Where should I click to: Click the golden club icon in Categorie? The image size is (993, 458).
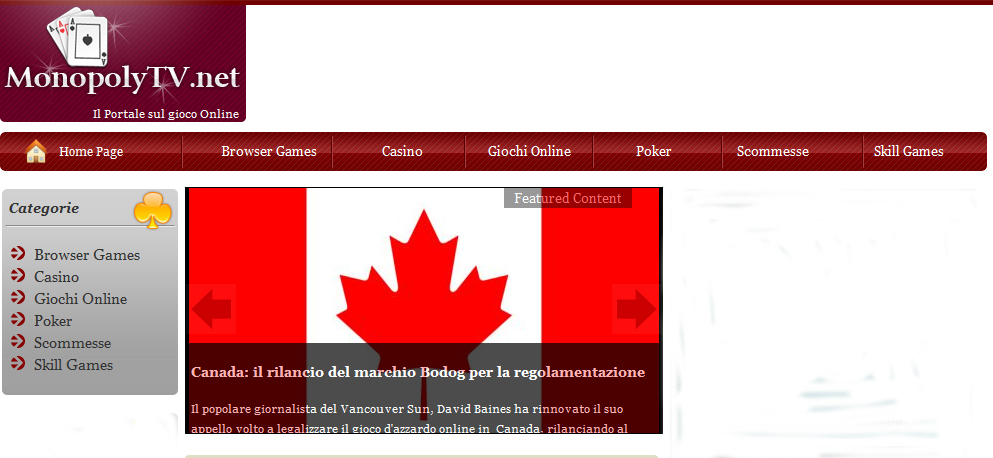pyautogui.click(x=153, y=210)
